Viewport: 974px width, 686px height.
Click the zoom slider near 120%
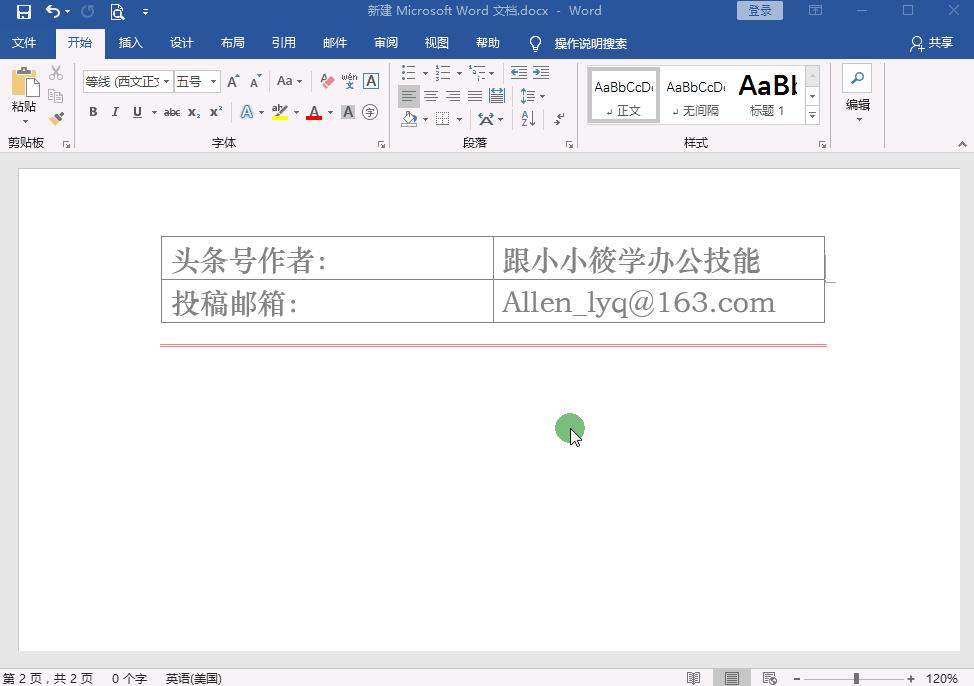855,677
